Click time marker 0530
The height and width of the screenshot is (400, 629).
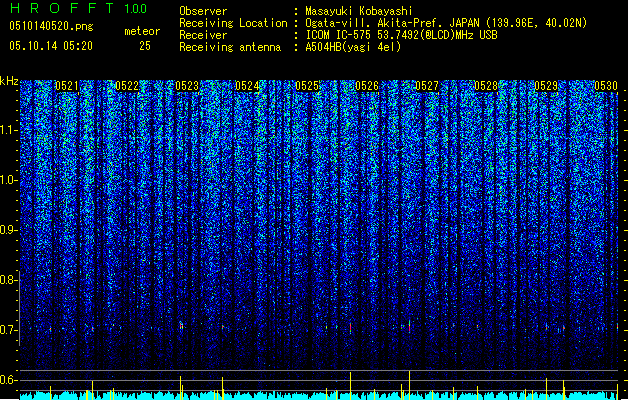606,86
